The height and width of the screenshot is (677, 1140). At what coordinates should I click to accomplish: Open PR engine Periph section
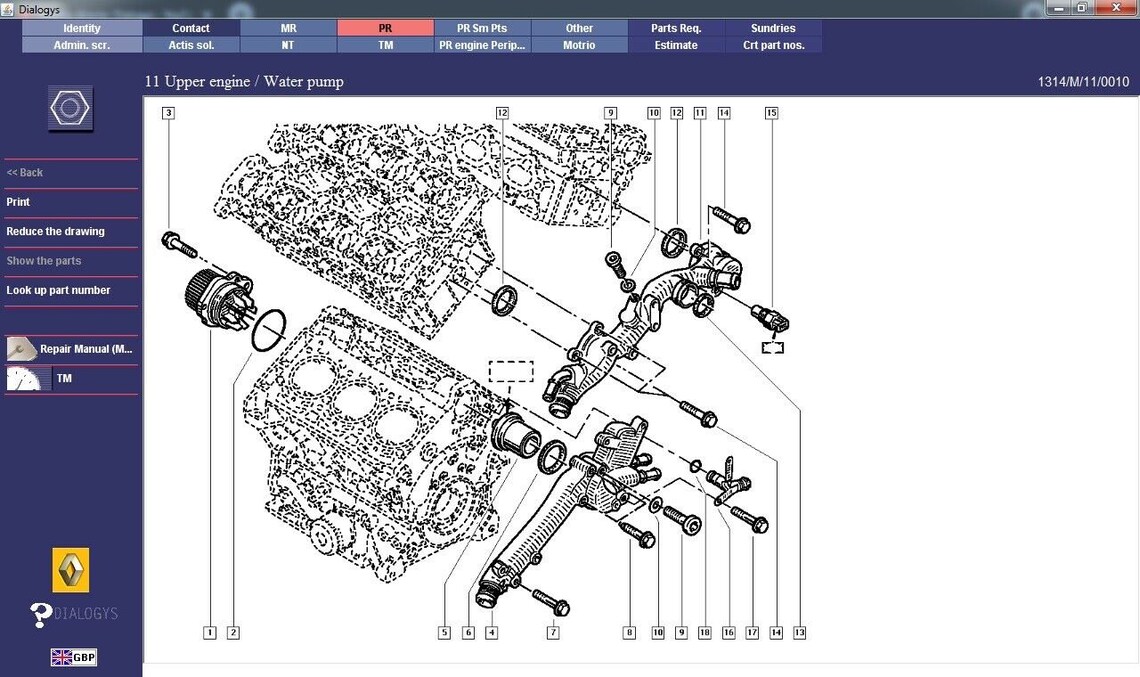point(482,44)
